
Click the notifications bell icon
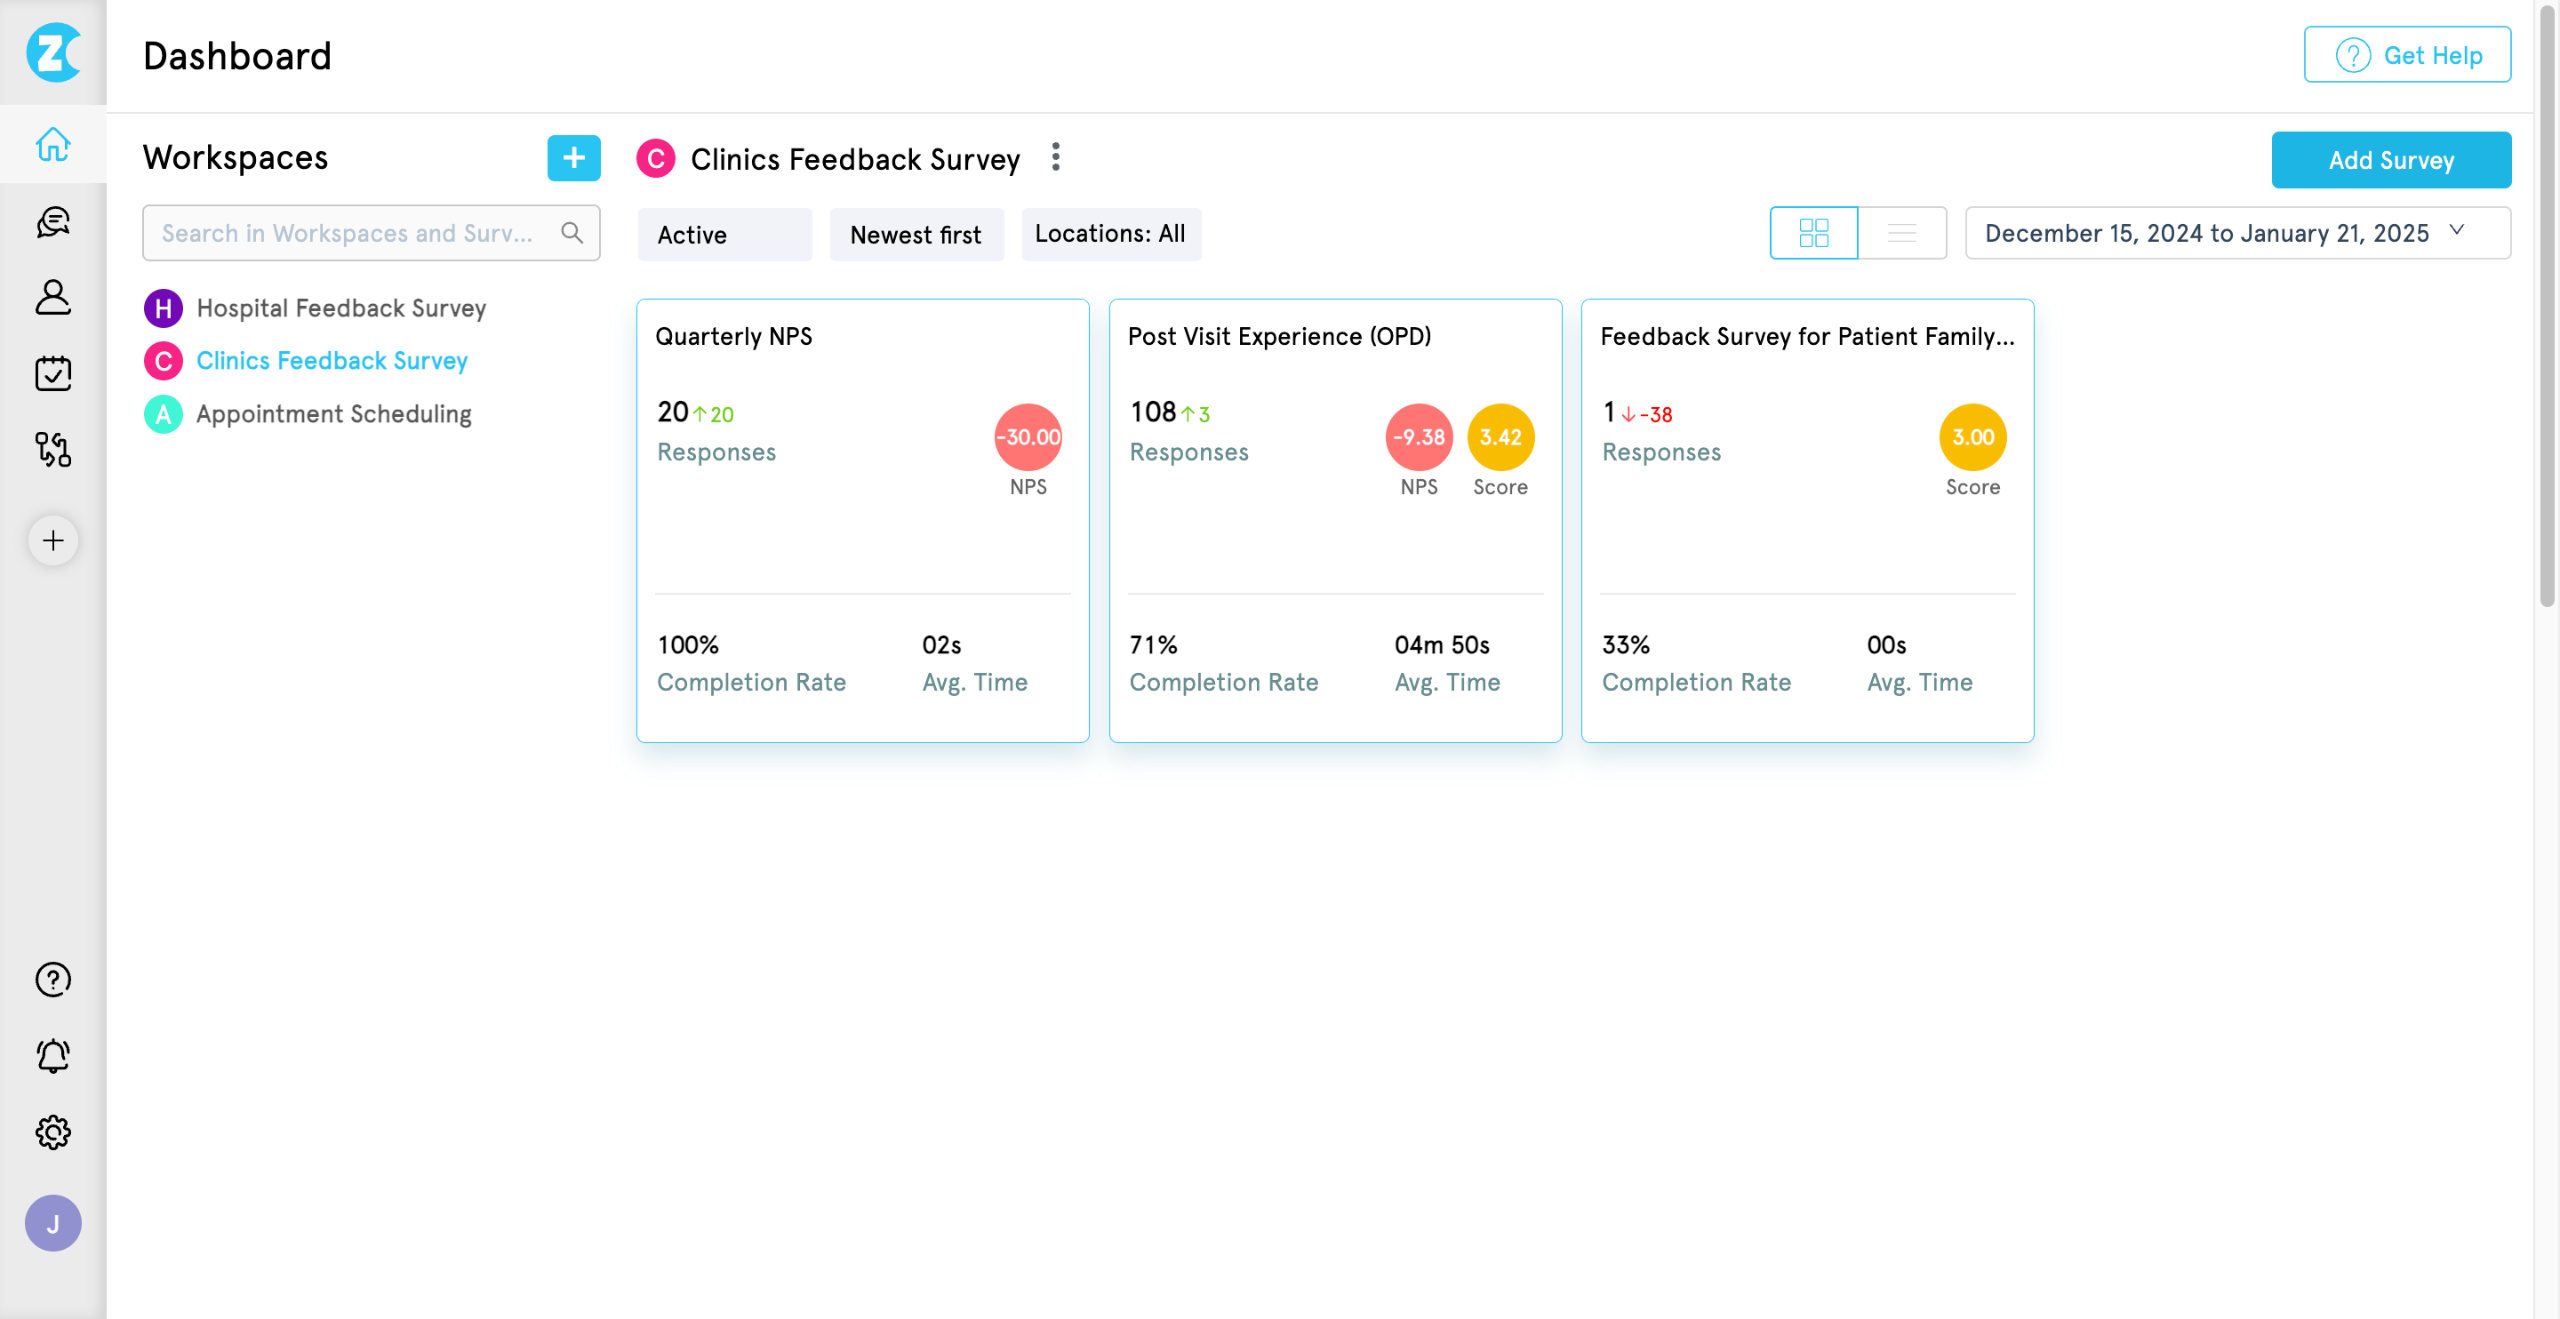[x=53, y=1056]
